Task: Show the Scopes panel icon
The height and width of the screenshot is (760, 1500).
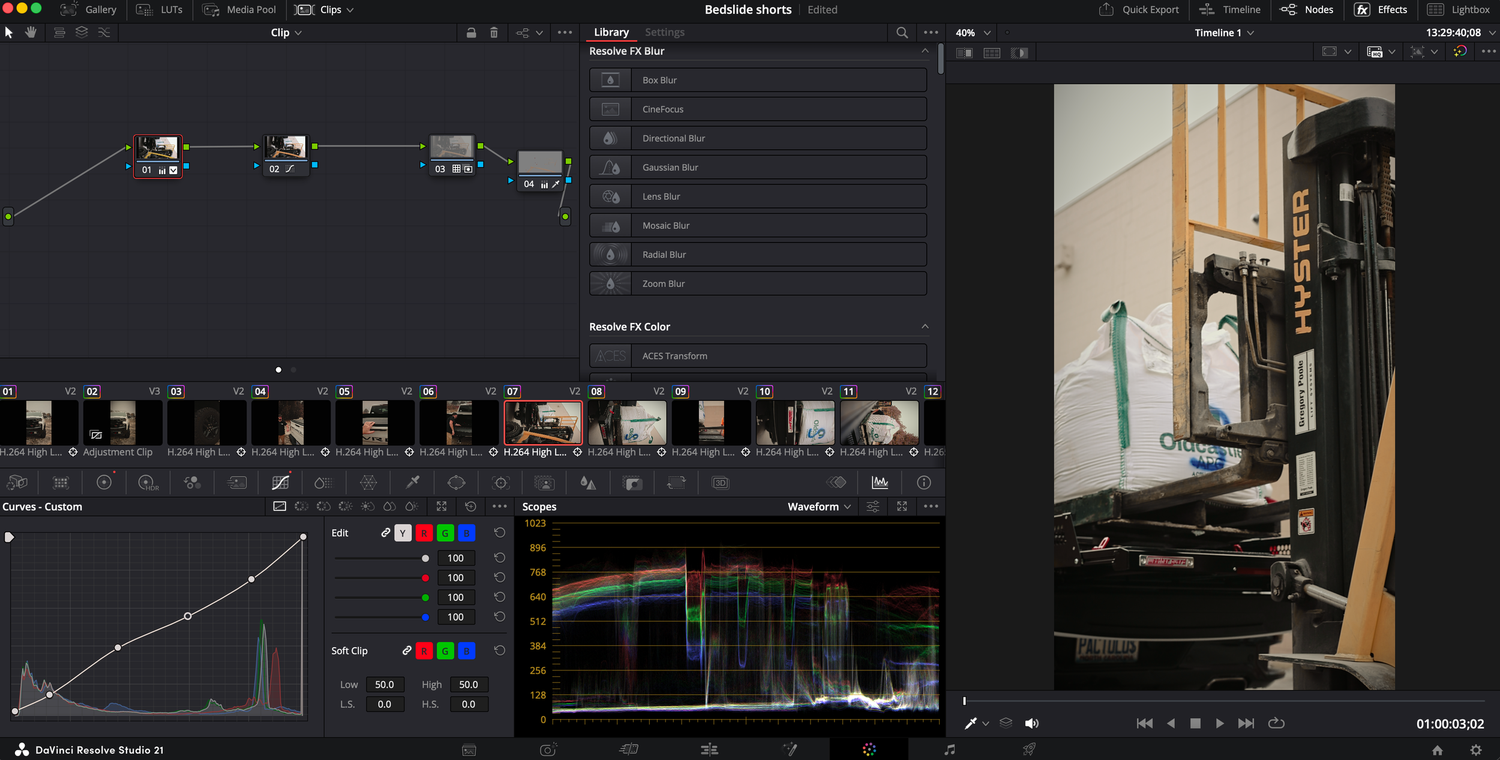Action: [880, 482]
